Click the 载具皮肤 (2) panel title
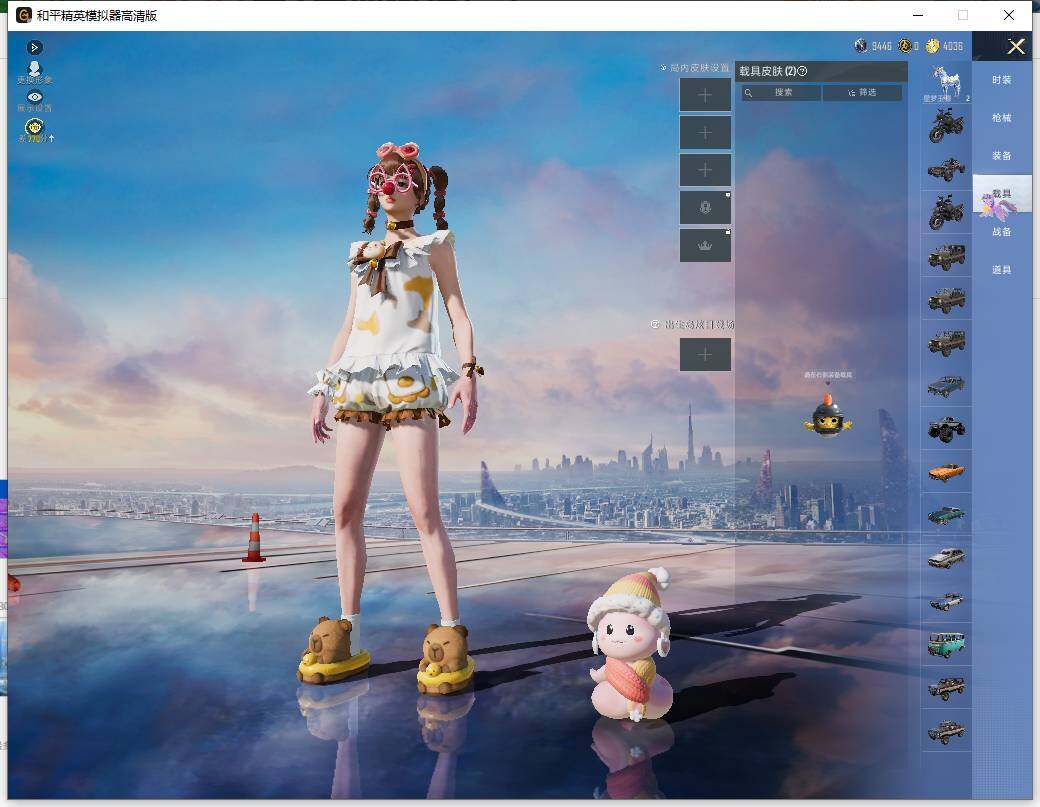The image size is (1040, 807). (x=767, y=71)
